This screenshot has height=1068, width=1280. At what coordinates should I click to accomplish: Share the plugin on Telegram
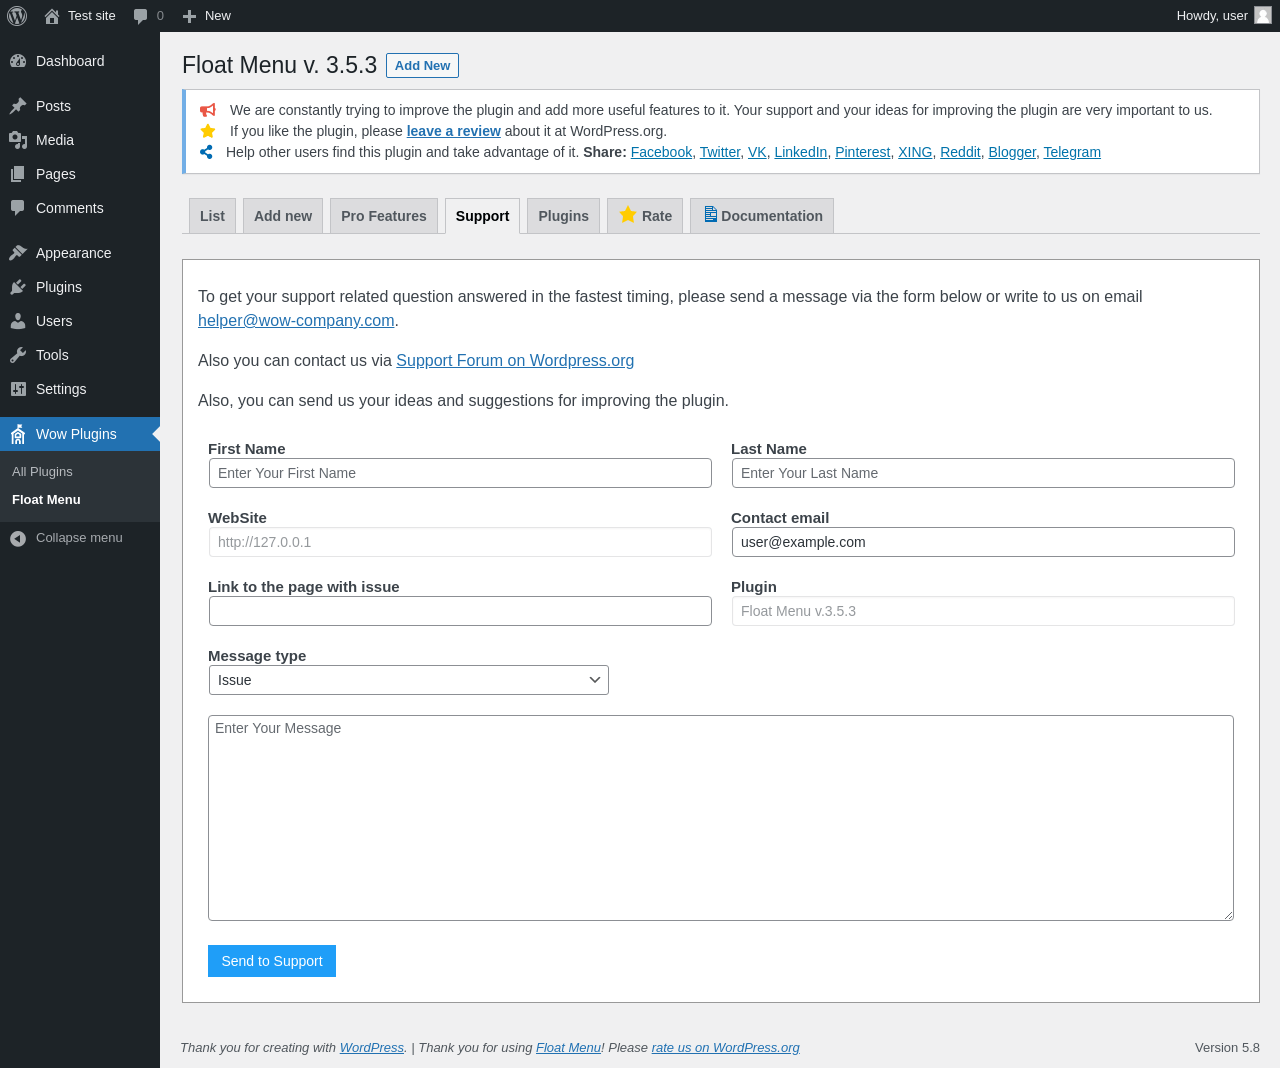1072,152
